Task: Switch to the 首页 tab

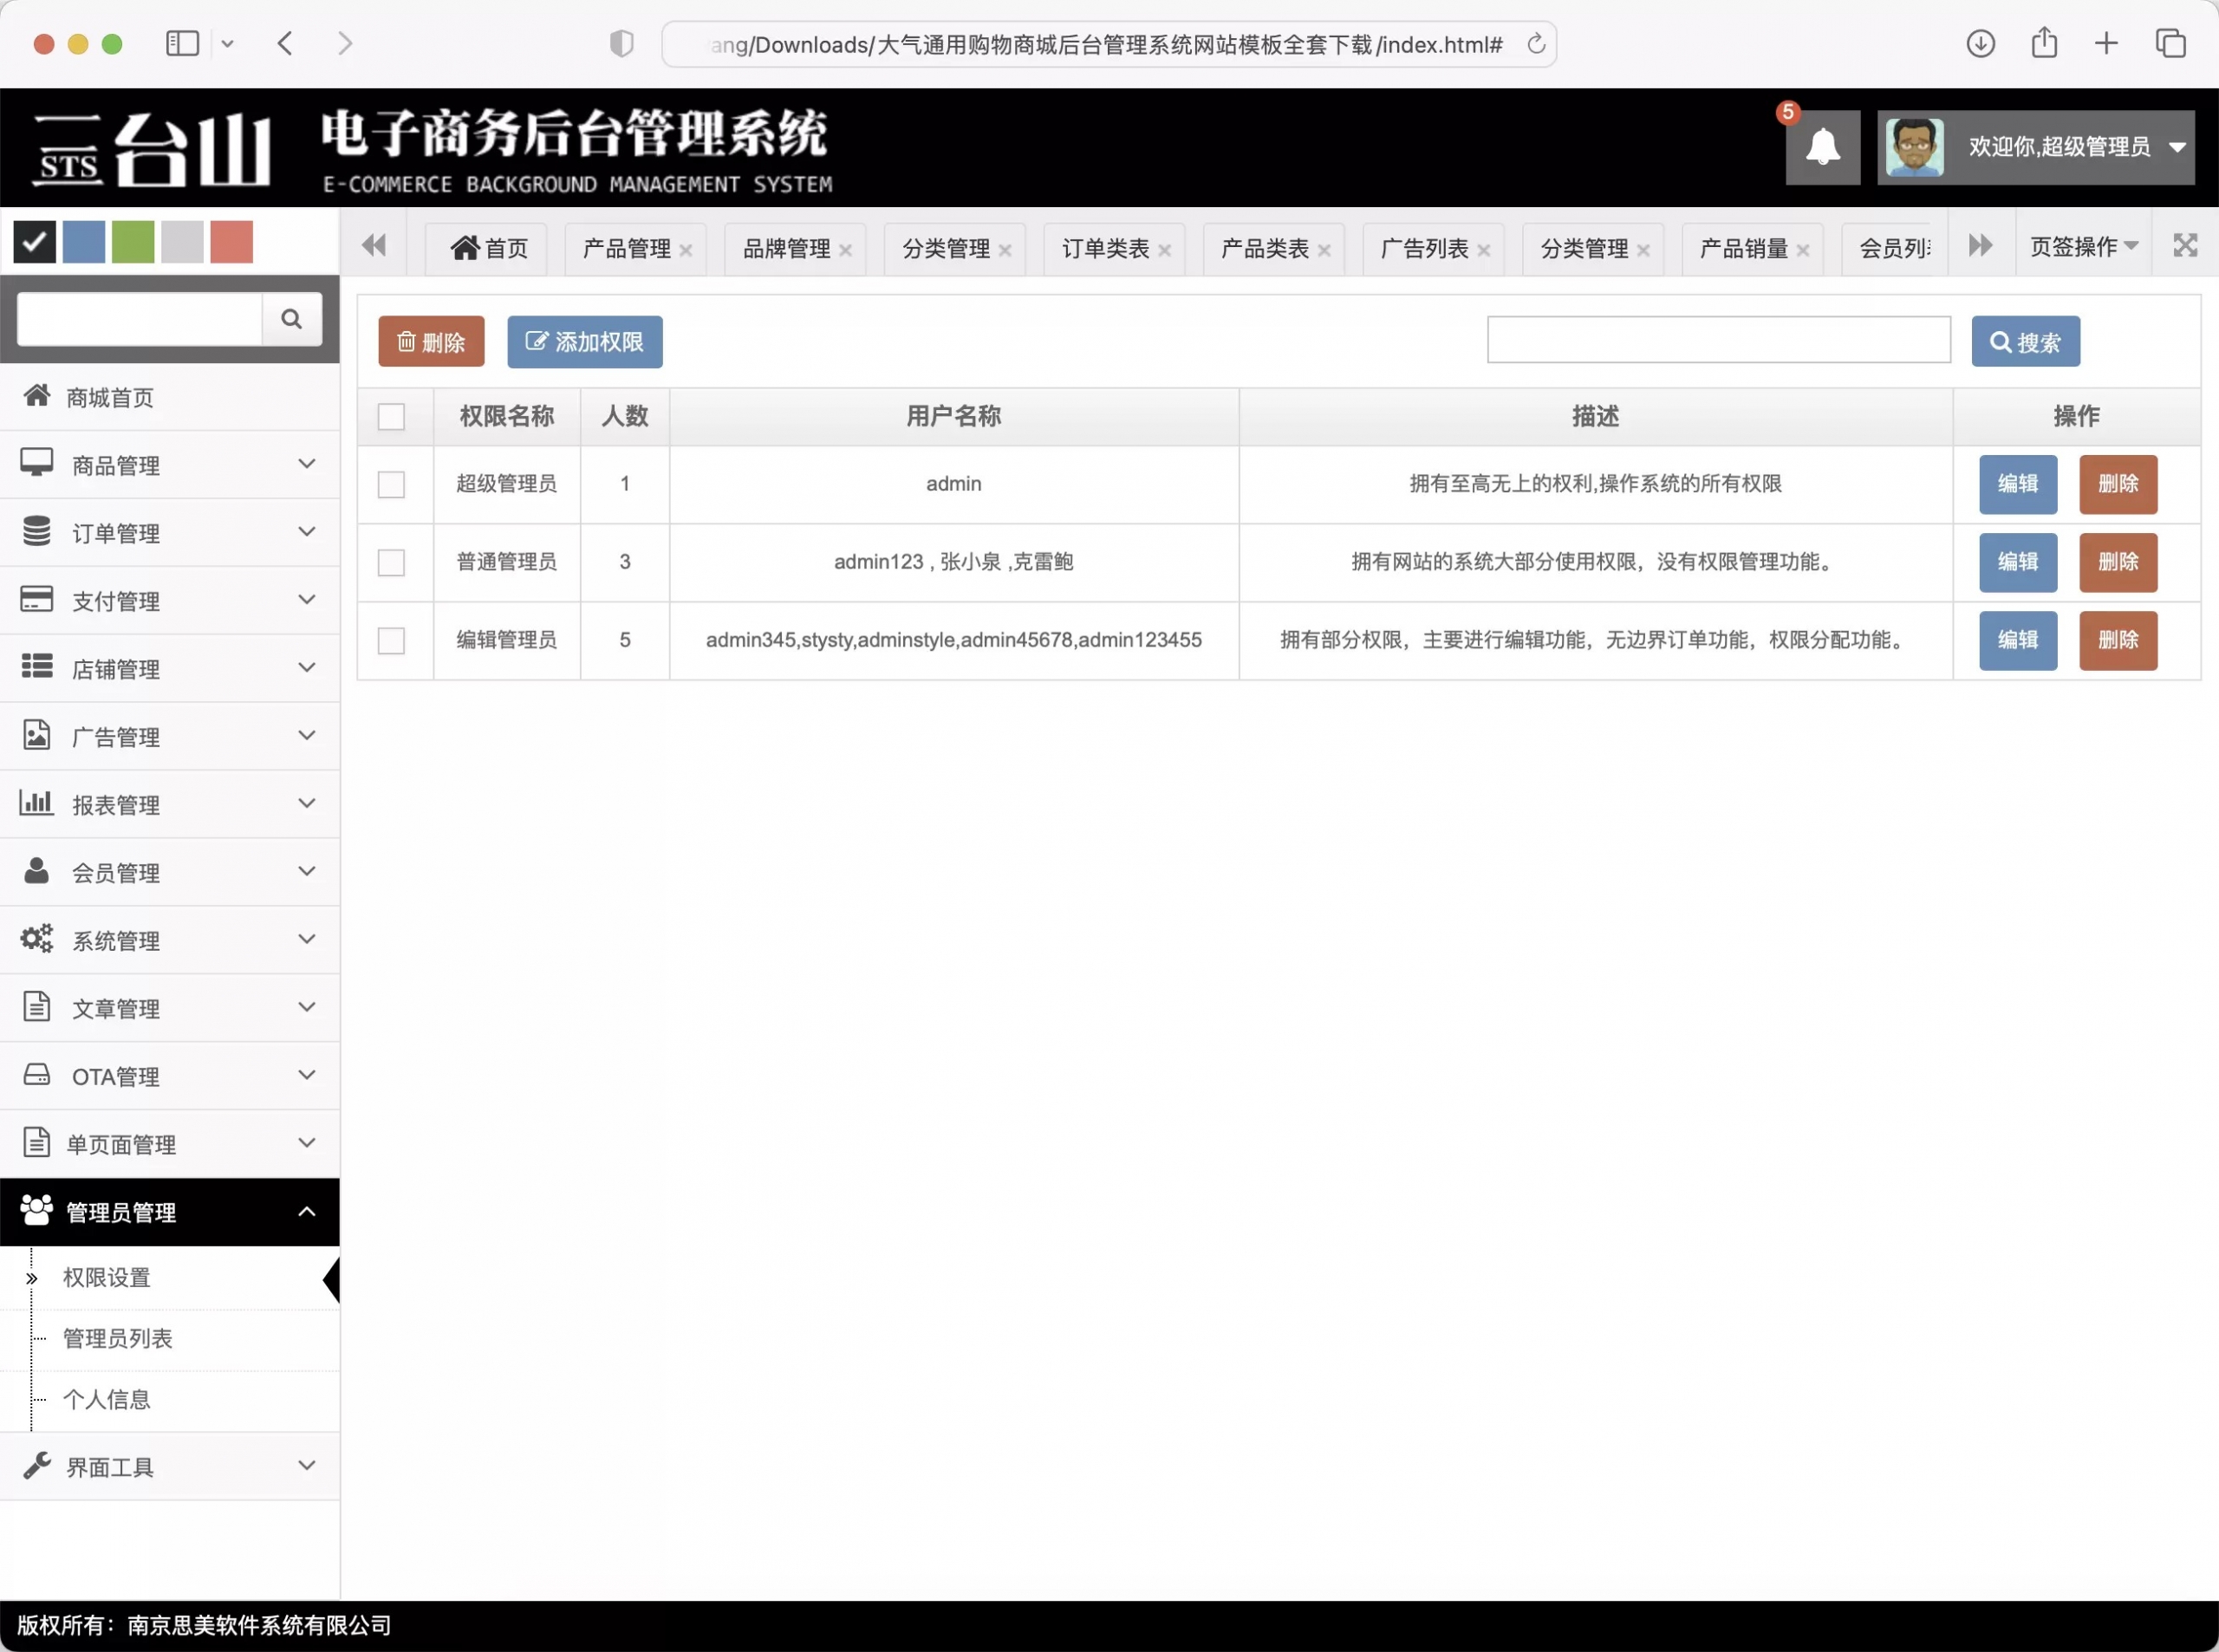Action: click(488, 248)
